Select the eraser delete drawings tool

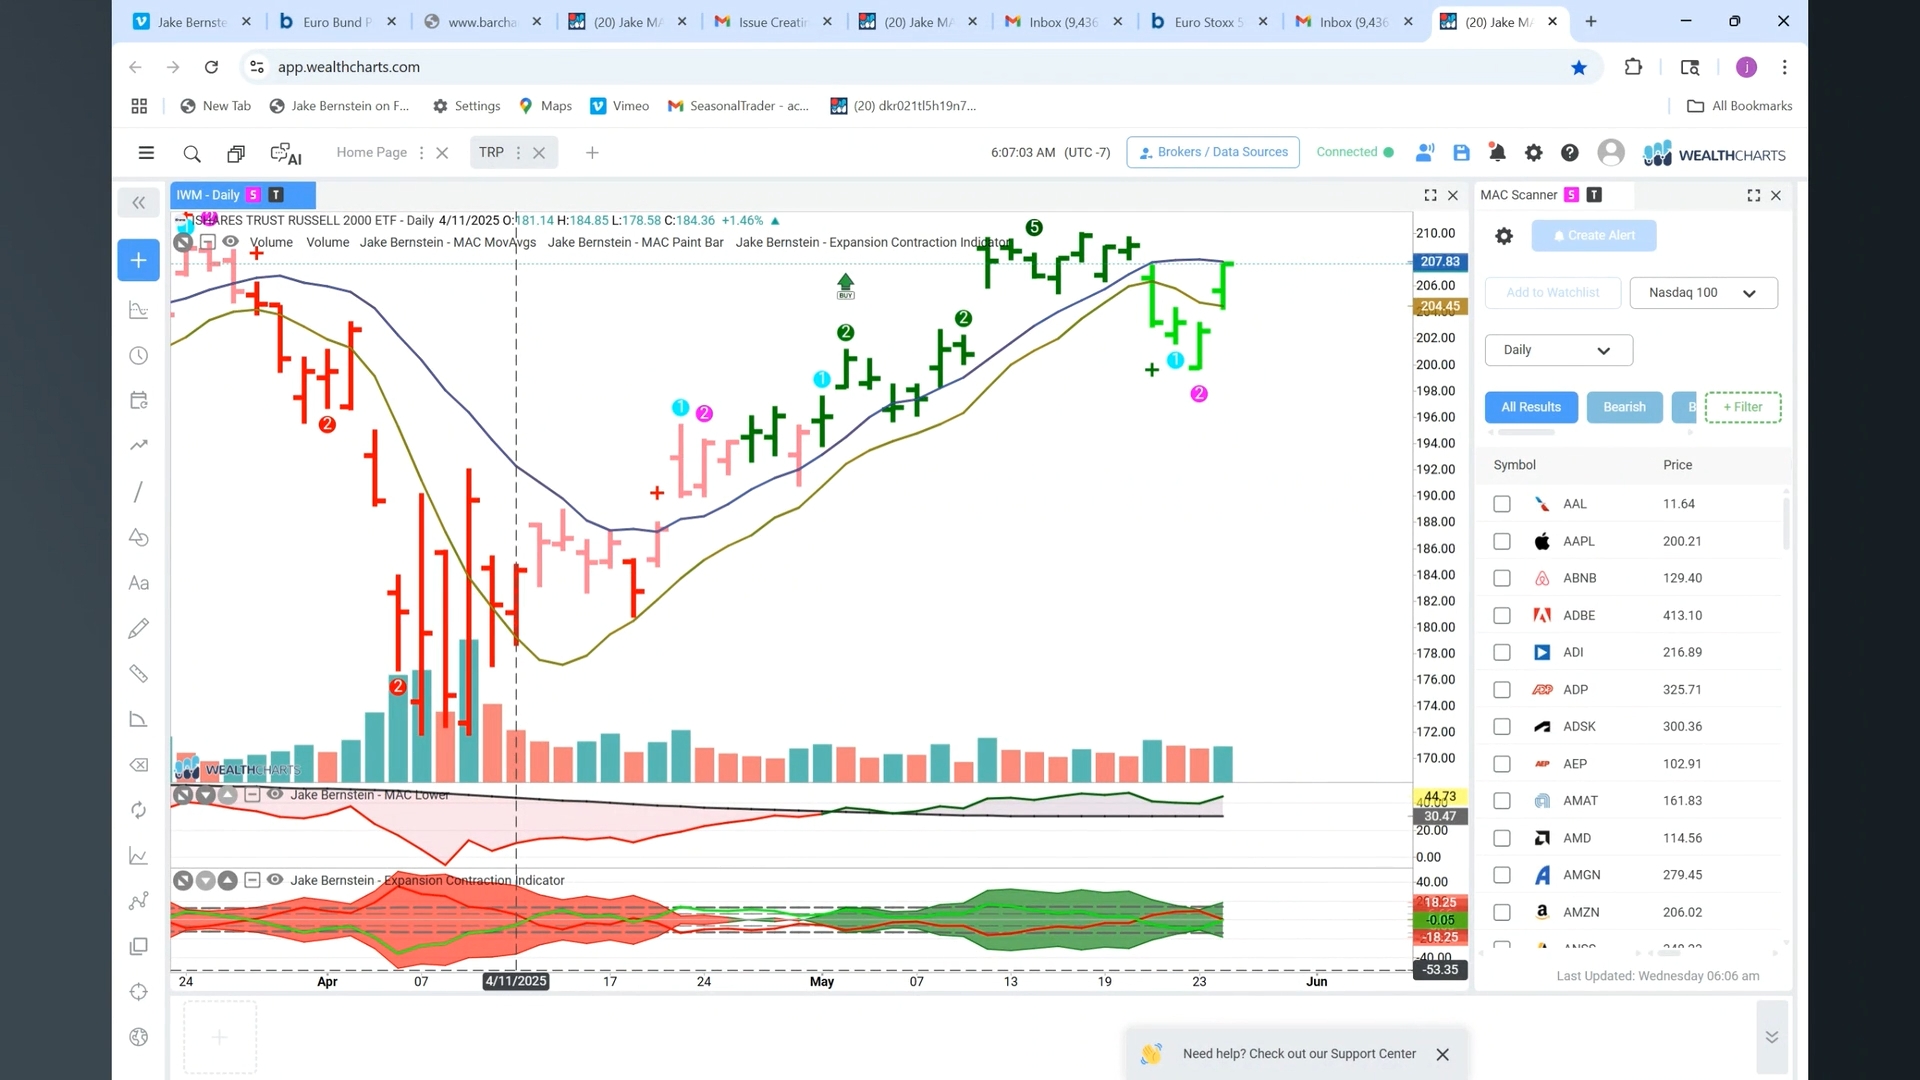point(138,765)
